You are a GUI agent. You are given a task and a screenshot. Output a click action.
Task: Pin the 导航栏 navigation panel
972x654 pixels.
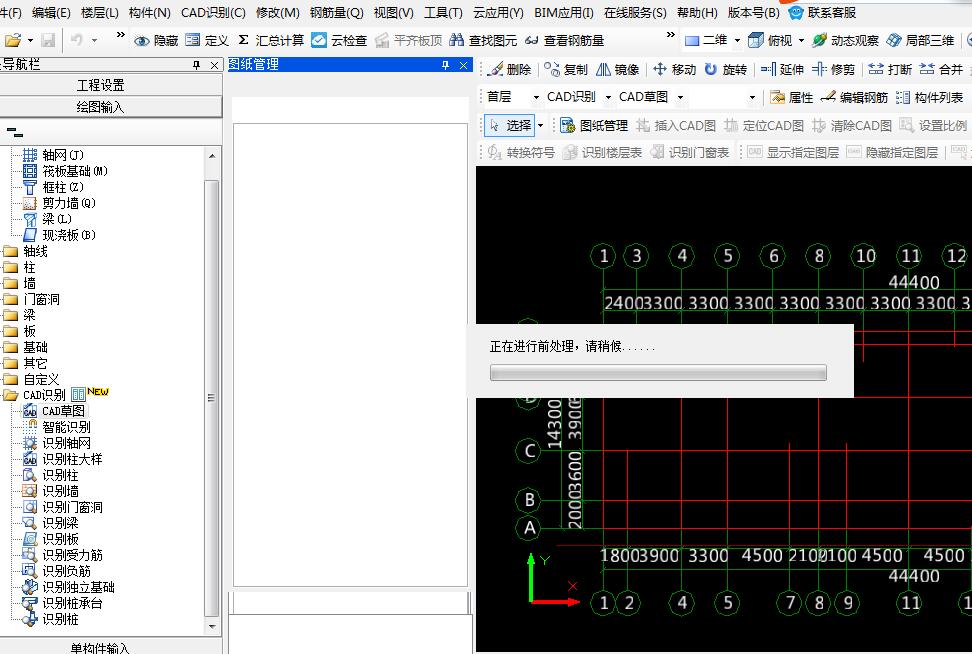pos(197,65)
